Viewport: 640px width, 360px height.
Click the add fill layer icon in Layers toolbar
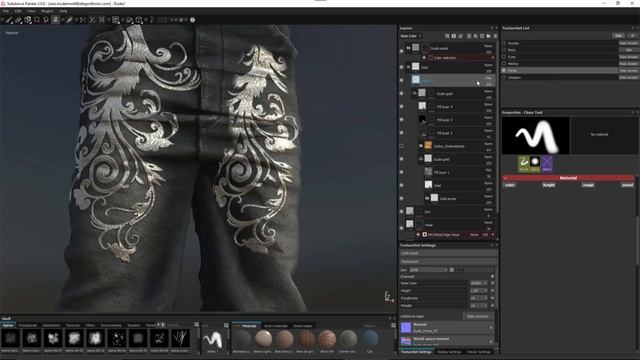click(x=476, y=36)
